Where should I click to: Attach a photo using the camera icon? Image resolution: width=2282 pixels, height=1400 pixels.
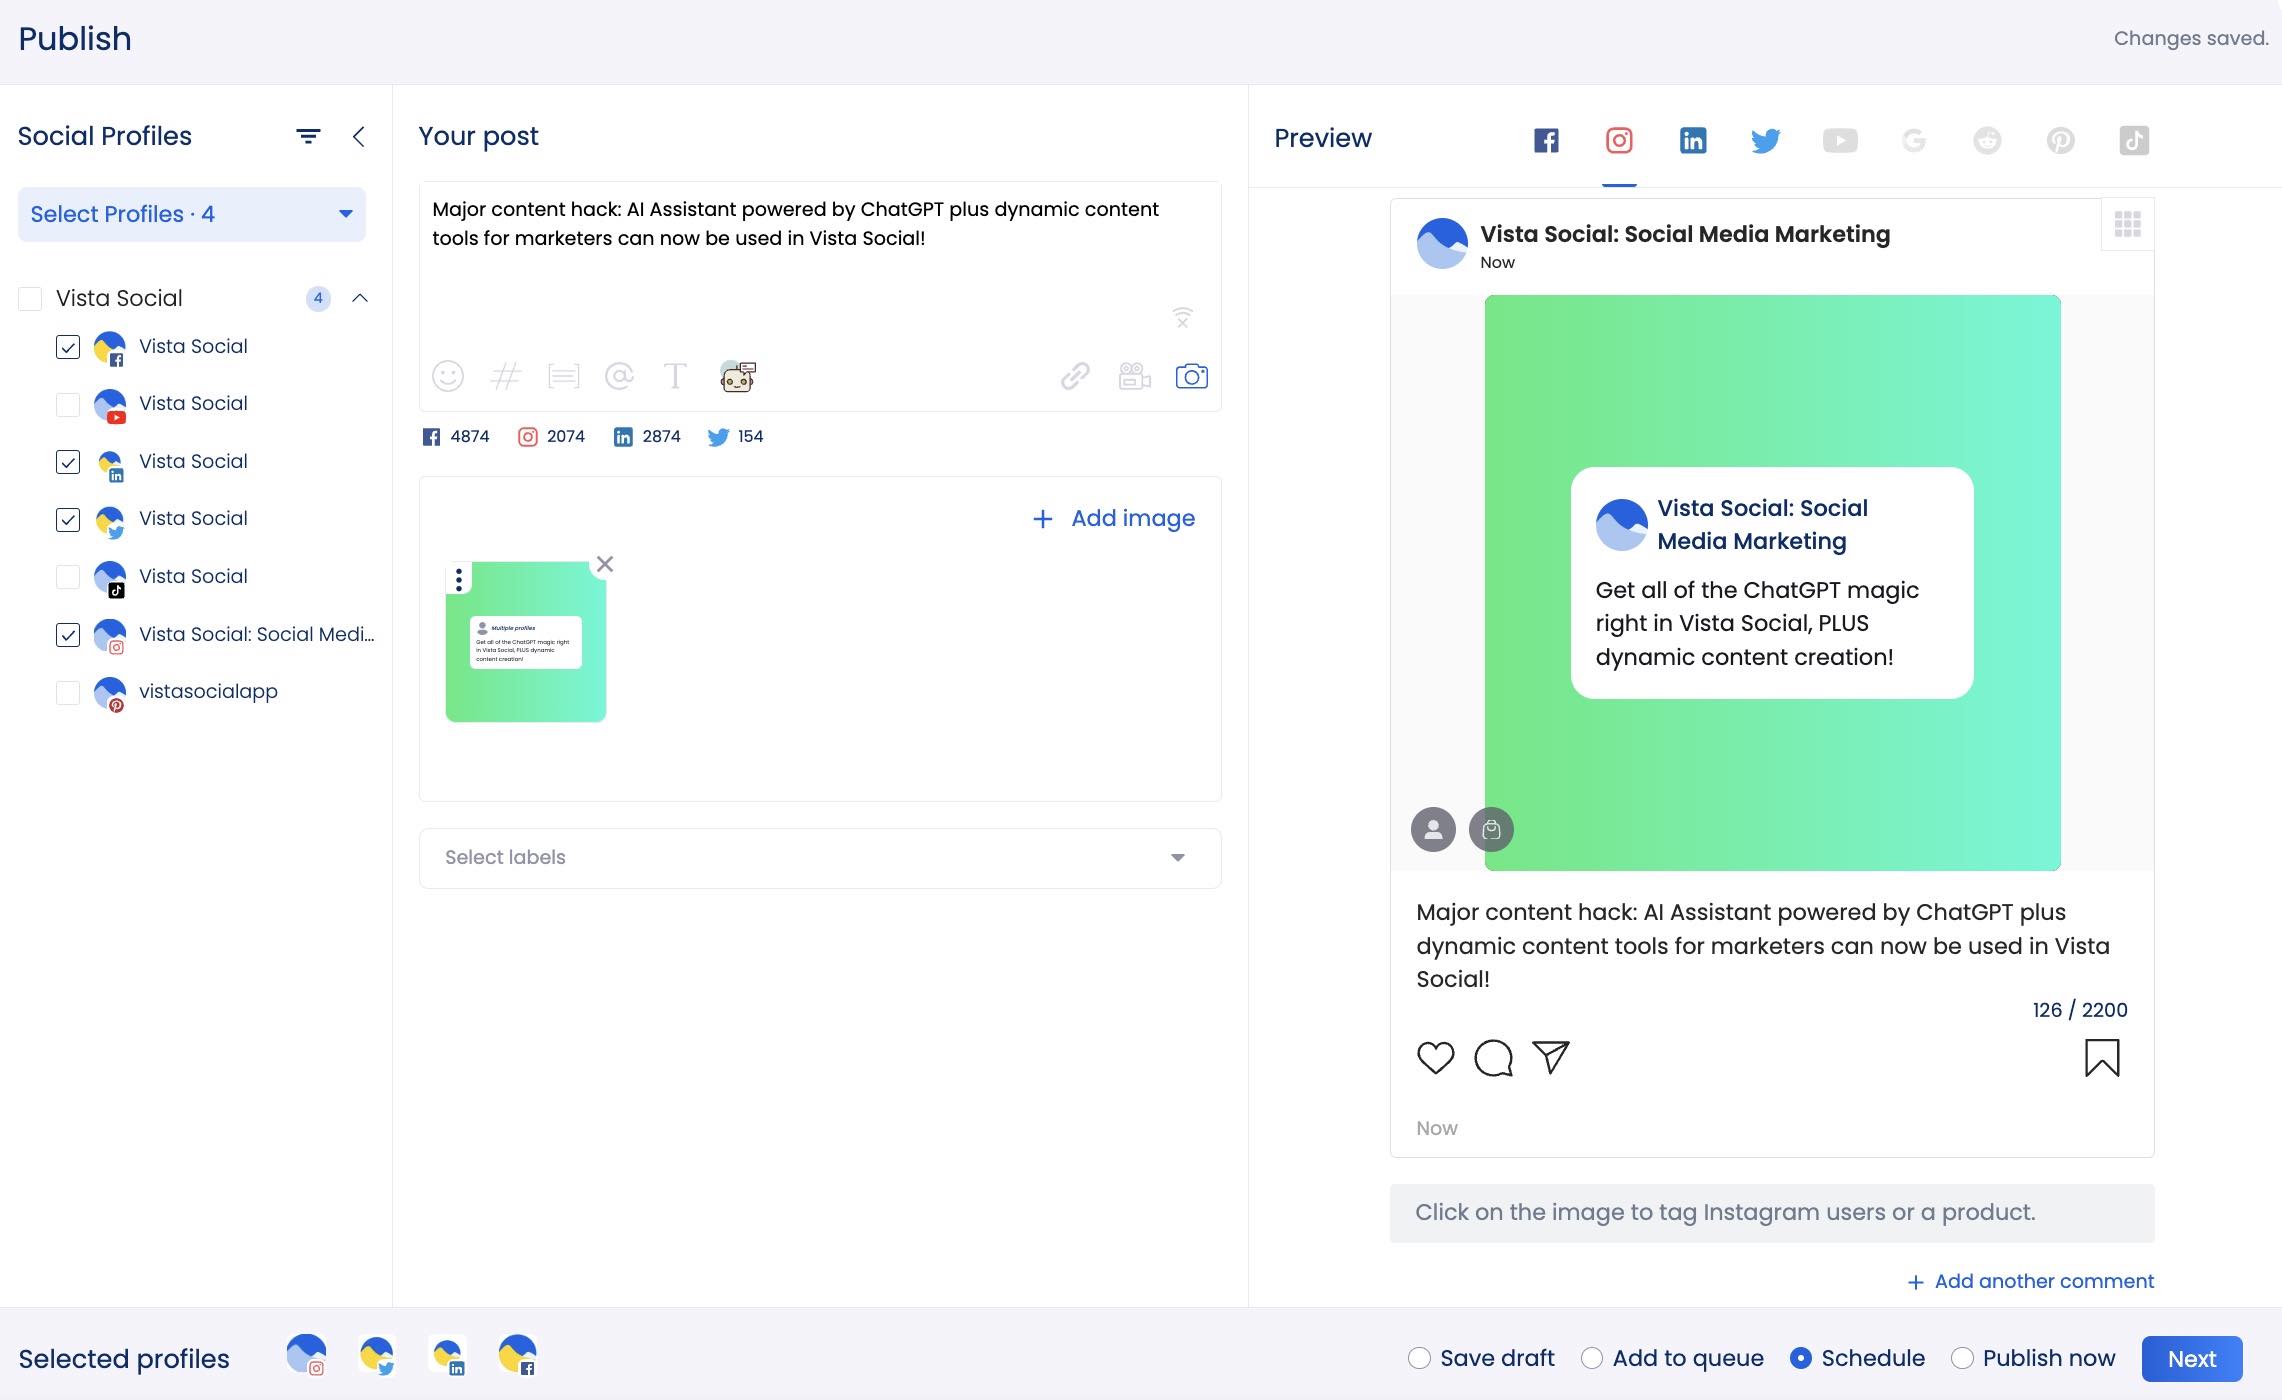pyautogui.click(x=1192, y=377)
